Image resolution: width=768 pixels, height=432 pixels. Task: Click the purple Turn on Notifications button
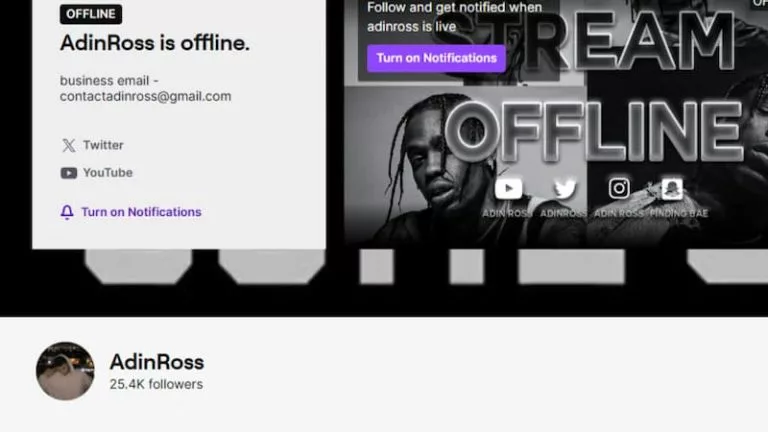click(x=436, y=58)
